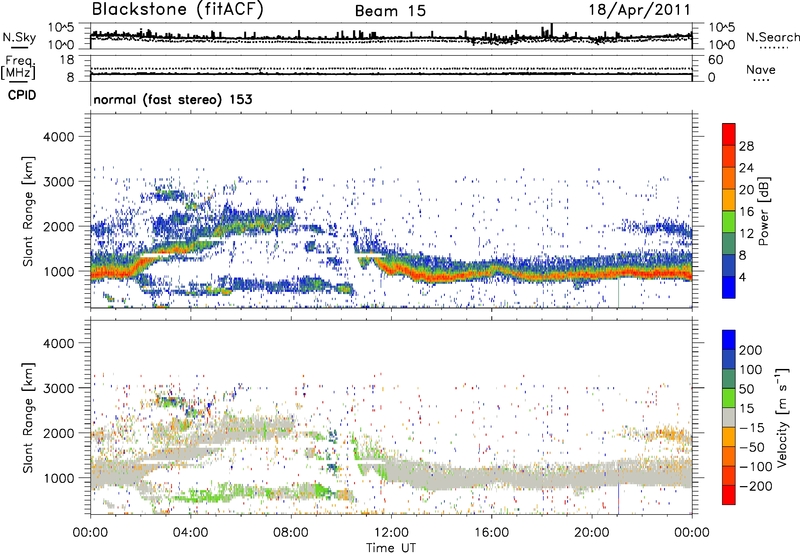Image resolution: width=800 pixels, height=554 pixels.
Task: Click power colorbar blue segment between 4 and 8
Action: pyautogui.click(x=729, y=266)
